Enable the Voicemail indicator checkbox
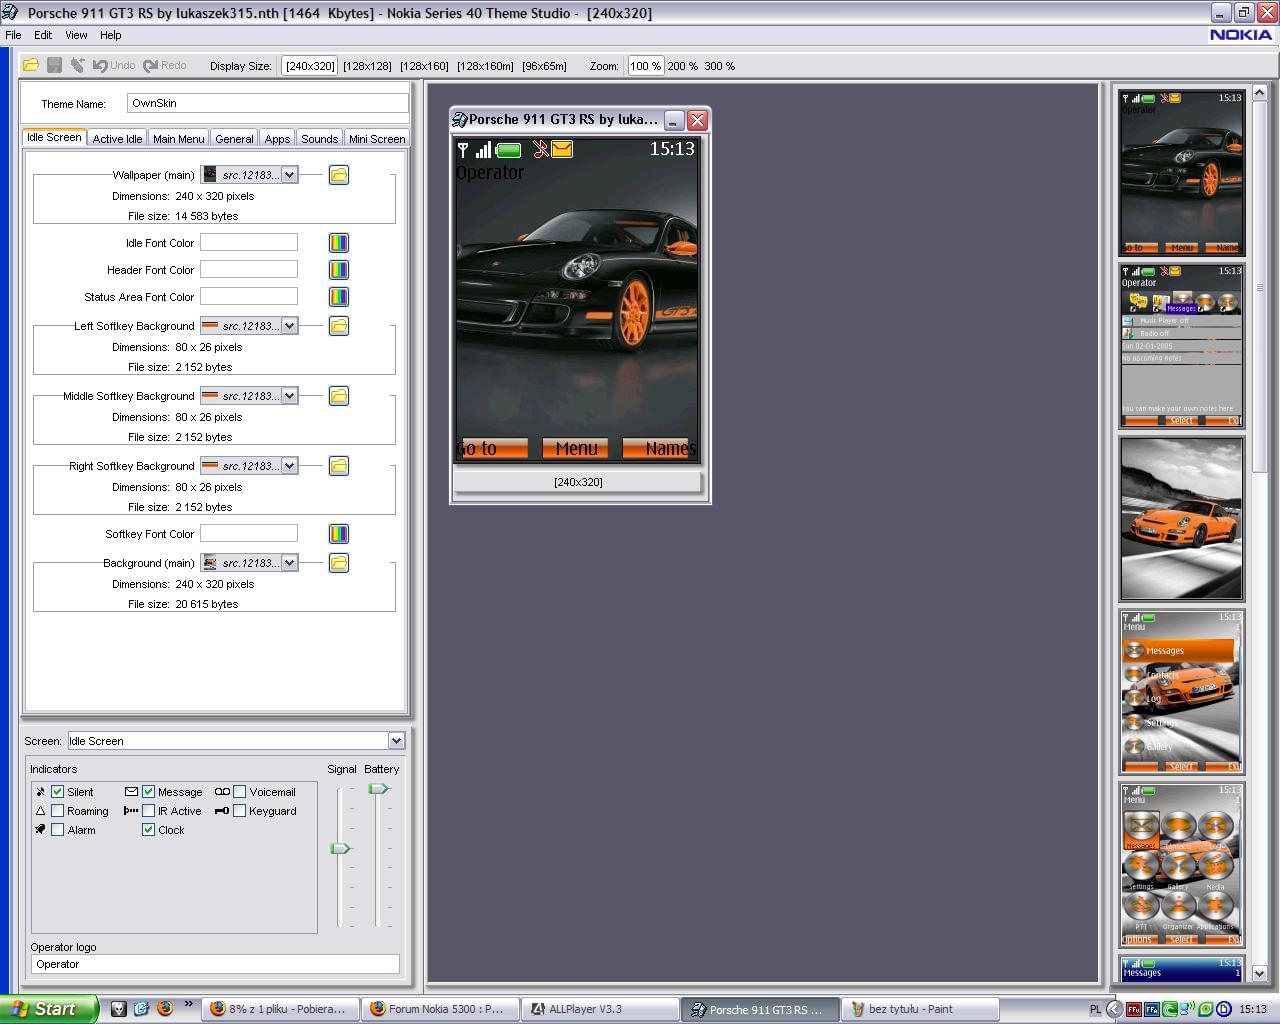1280x1024 pixels. tap(239, 792)
